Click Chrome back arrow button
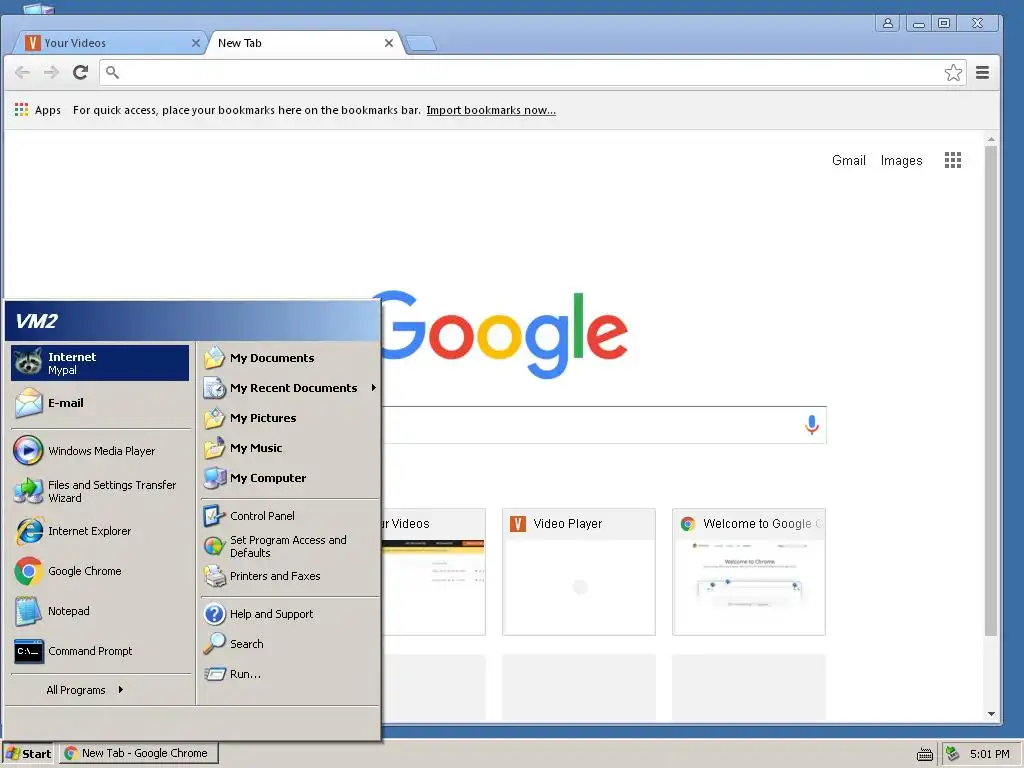 22,72
